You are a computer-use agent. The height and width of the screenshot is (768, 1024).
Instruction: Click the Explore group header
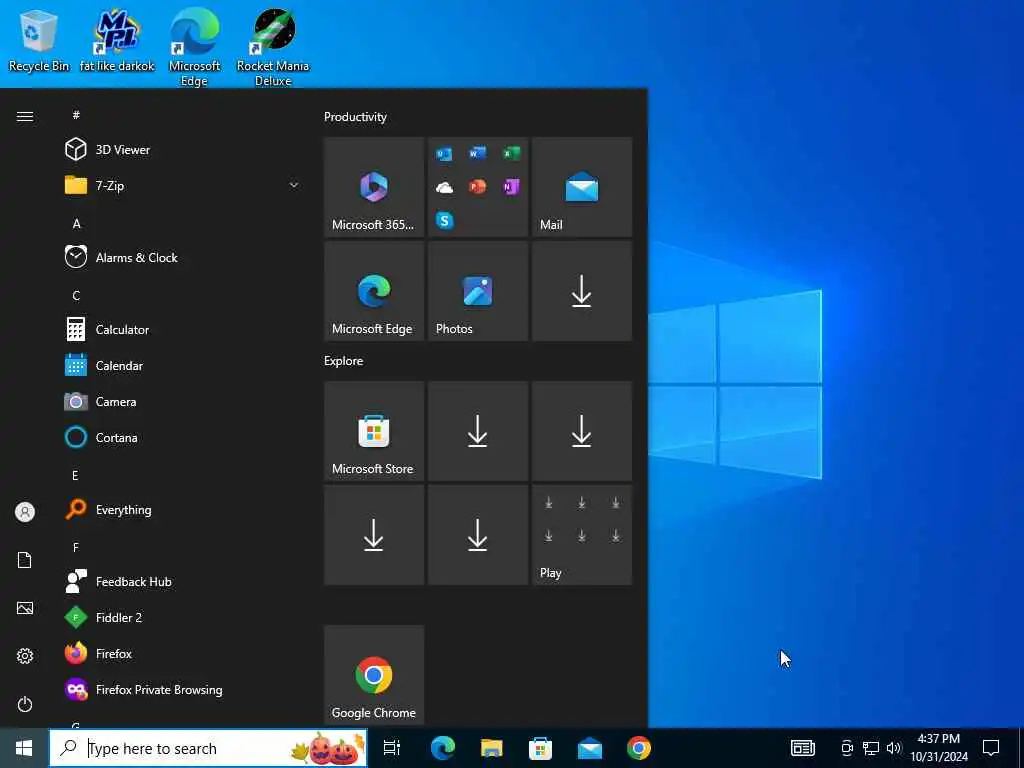click(344, 360)
